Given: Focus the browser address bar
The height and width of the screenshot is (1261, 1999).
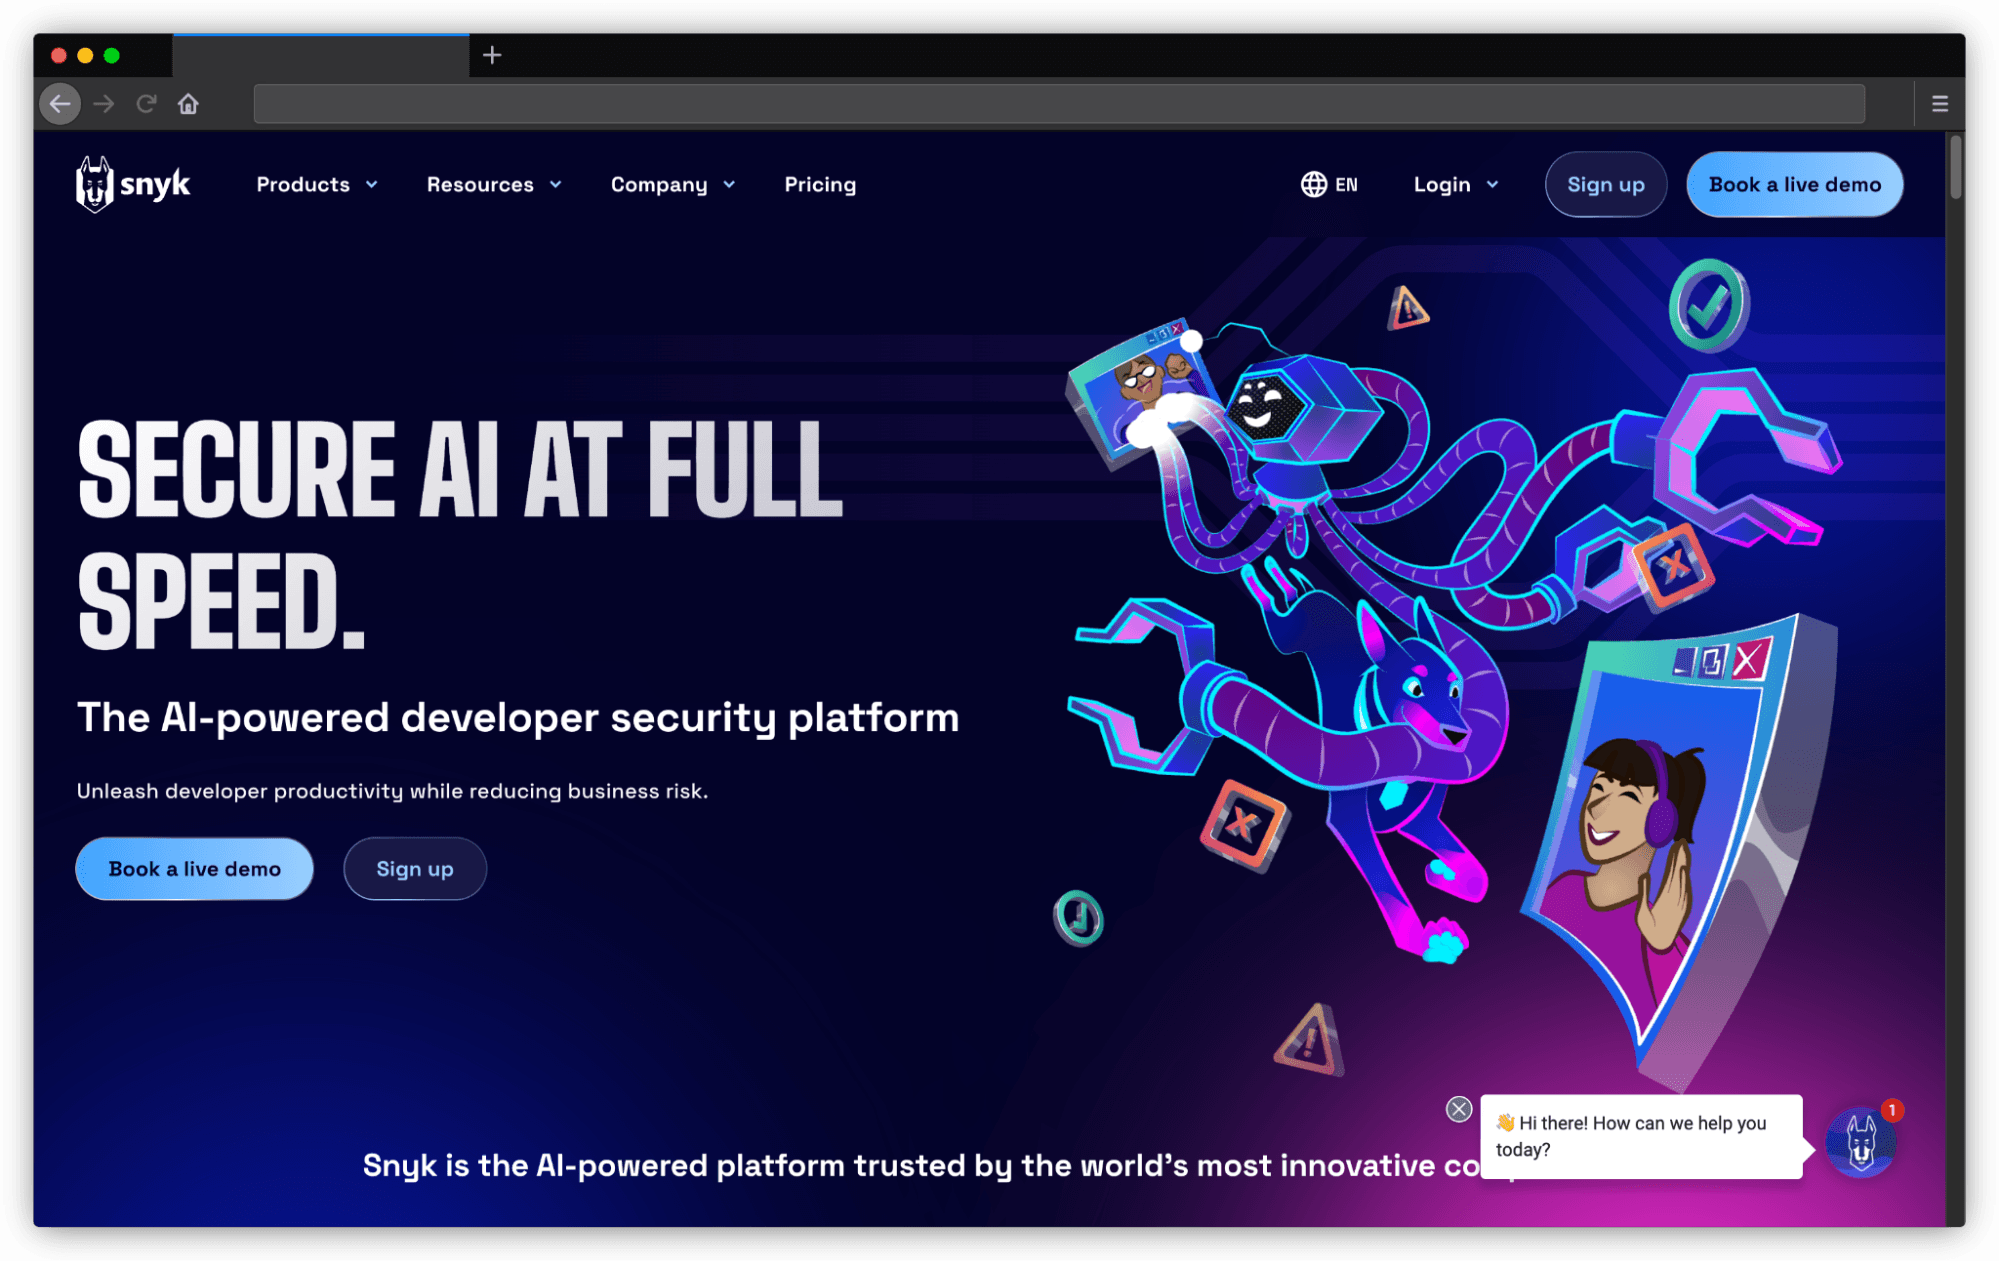Looking at the screenshot, I should tap(1059, 104).
